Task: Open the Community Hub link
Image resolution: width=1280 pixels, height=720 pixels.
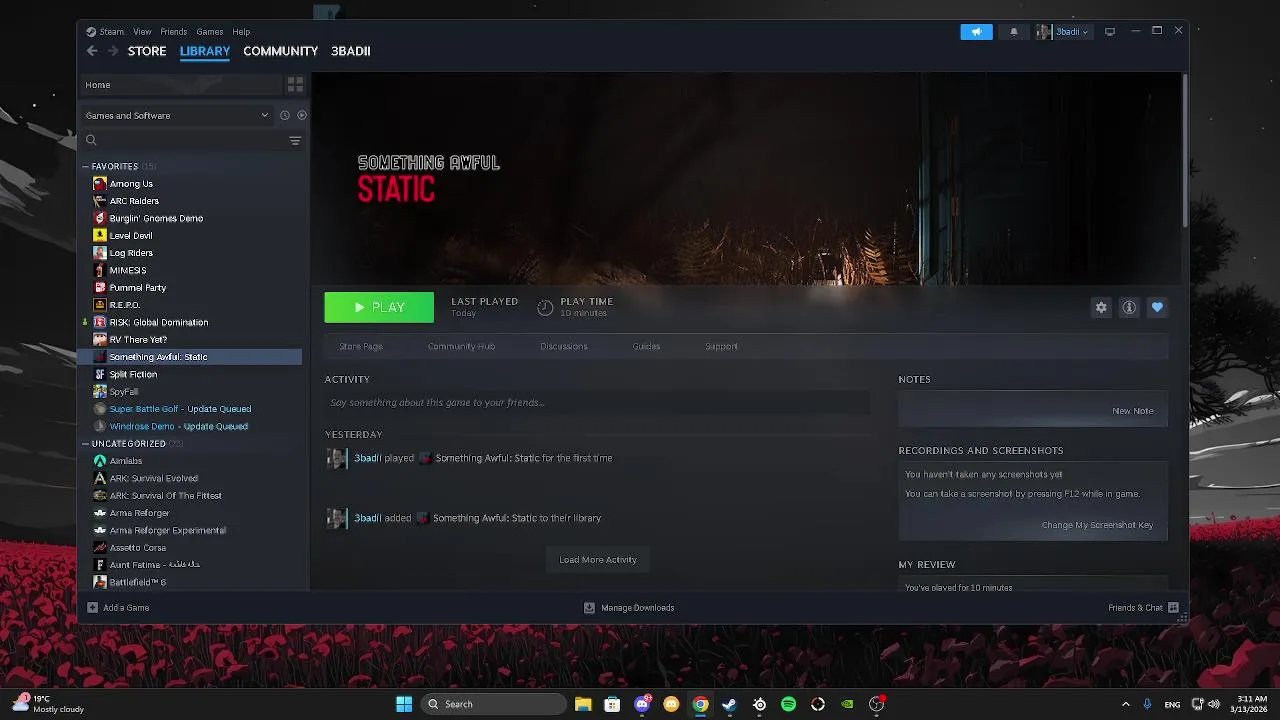Action: (x=461, y=346)
